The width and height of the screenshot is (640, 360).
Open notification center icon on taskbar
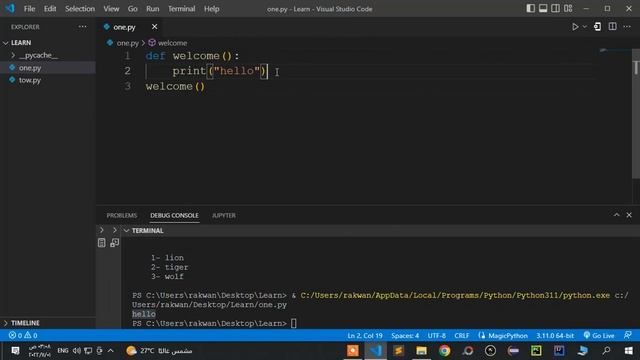15,351
